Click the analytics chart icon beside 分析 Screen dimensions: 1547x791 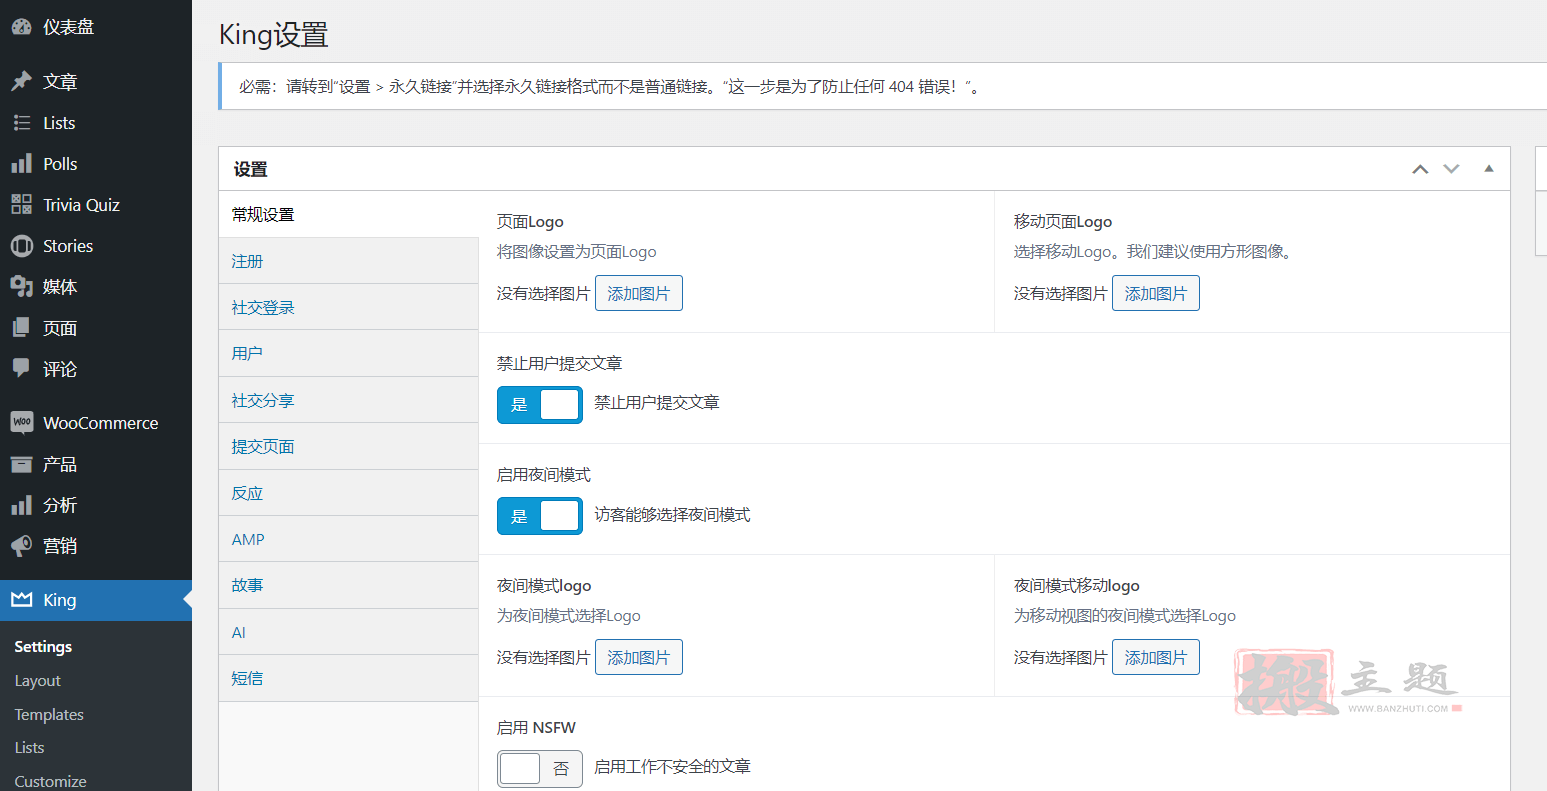(x=21, y=505)
